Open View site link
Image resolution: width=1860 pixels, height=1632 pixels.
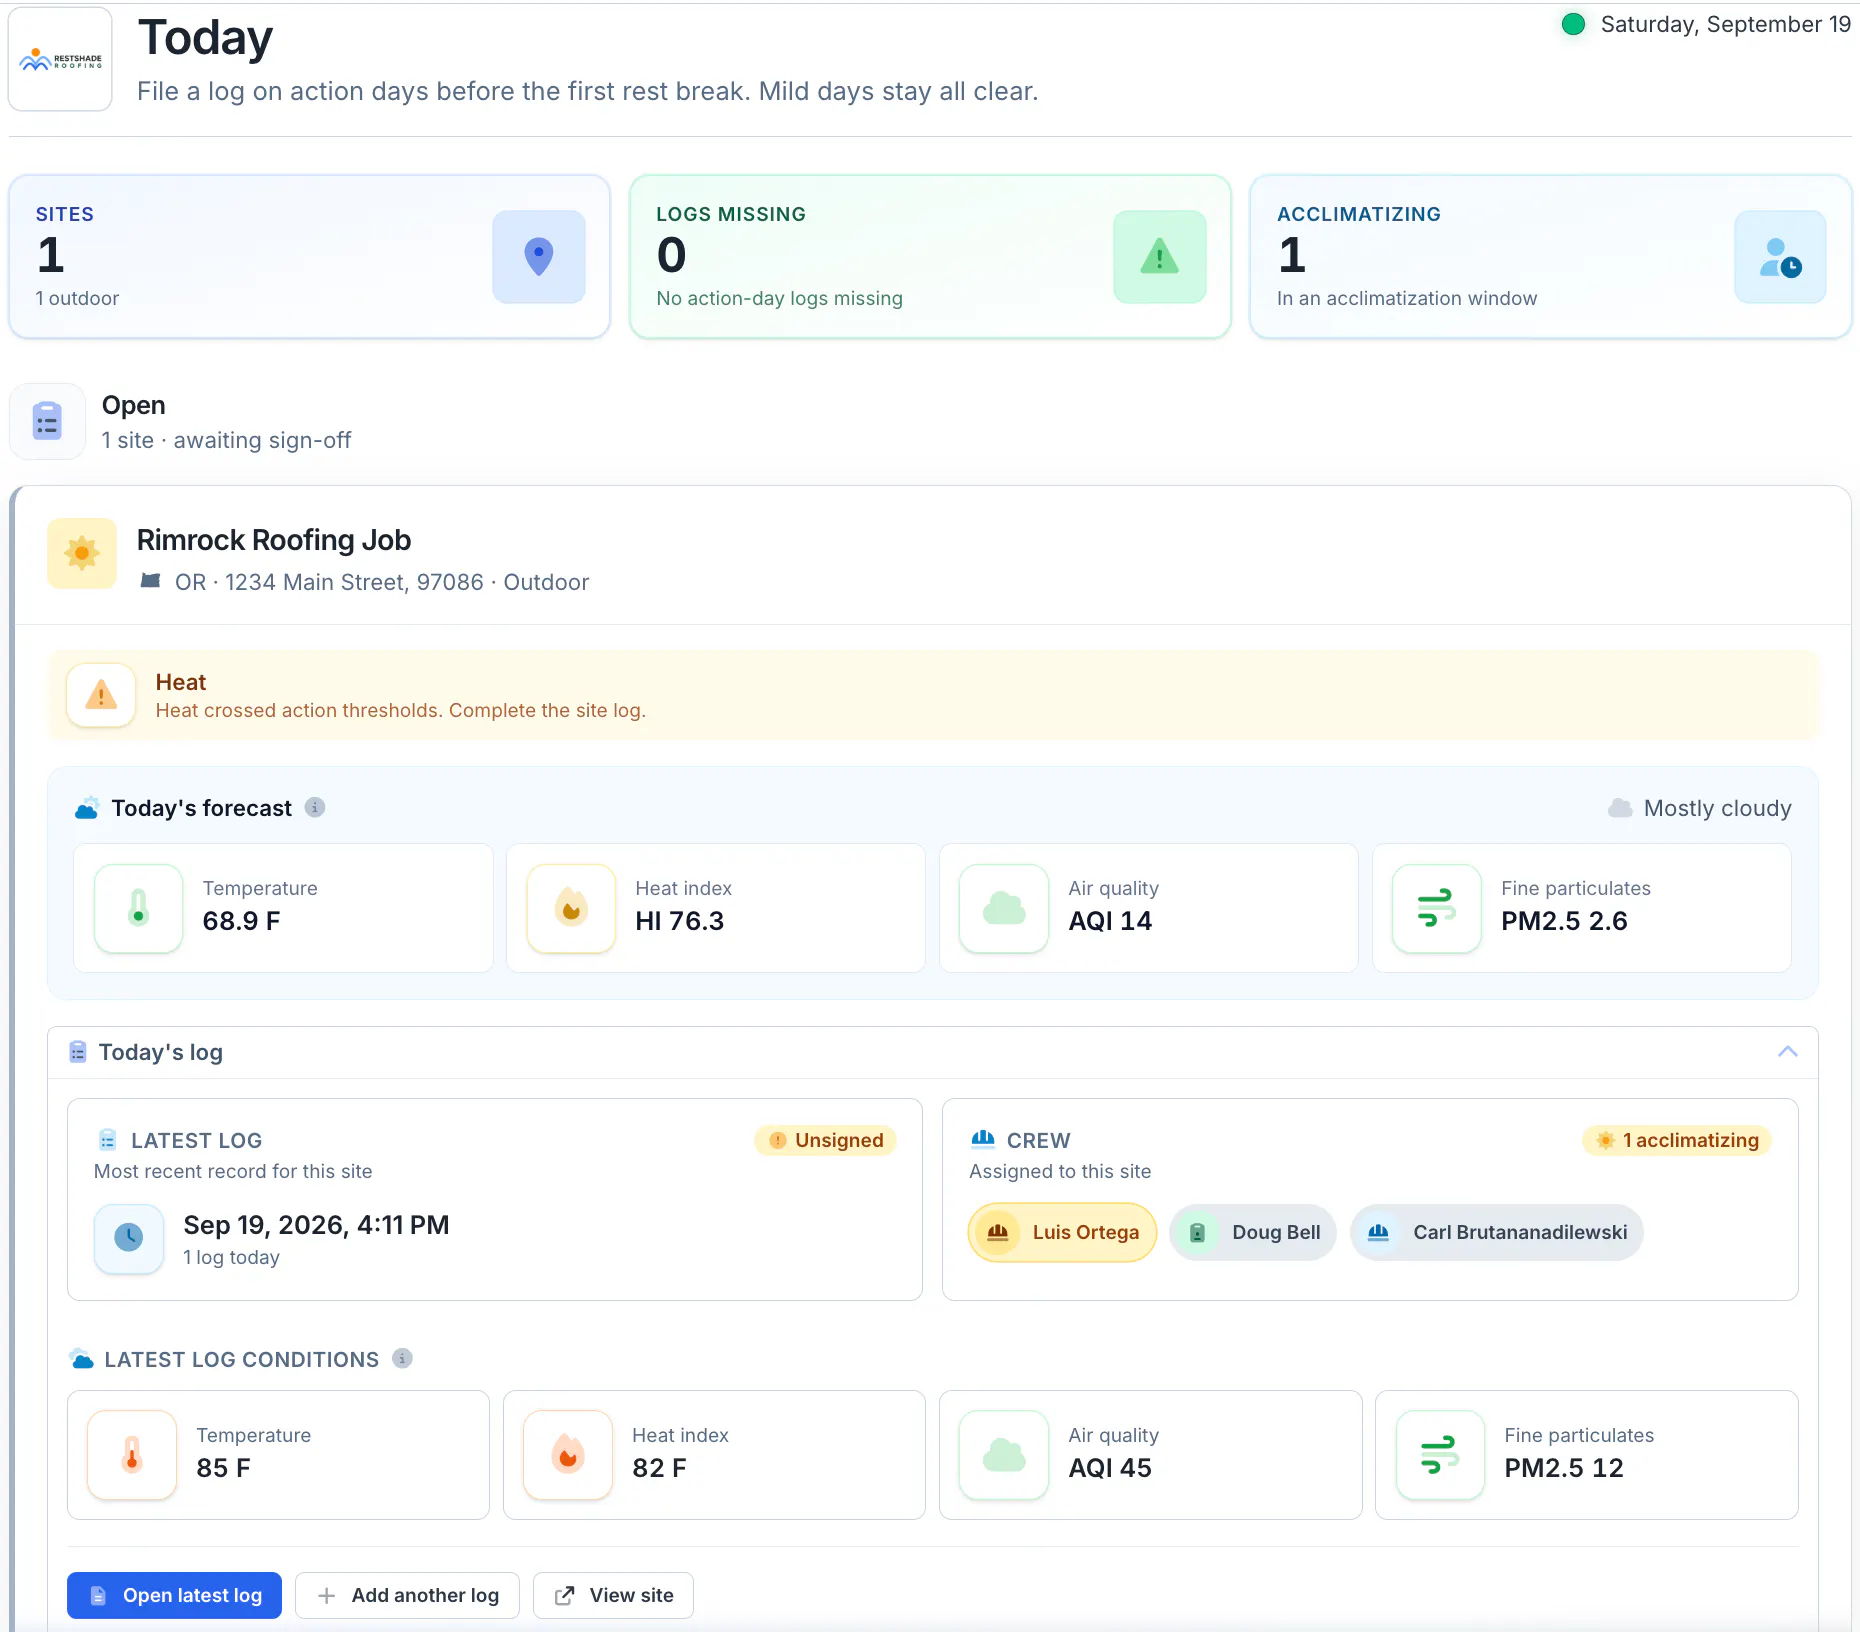pos(613,1595)
